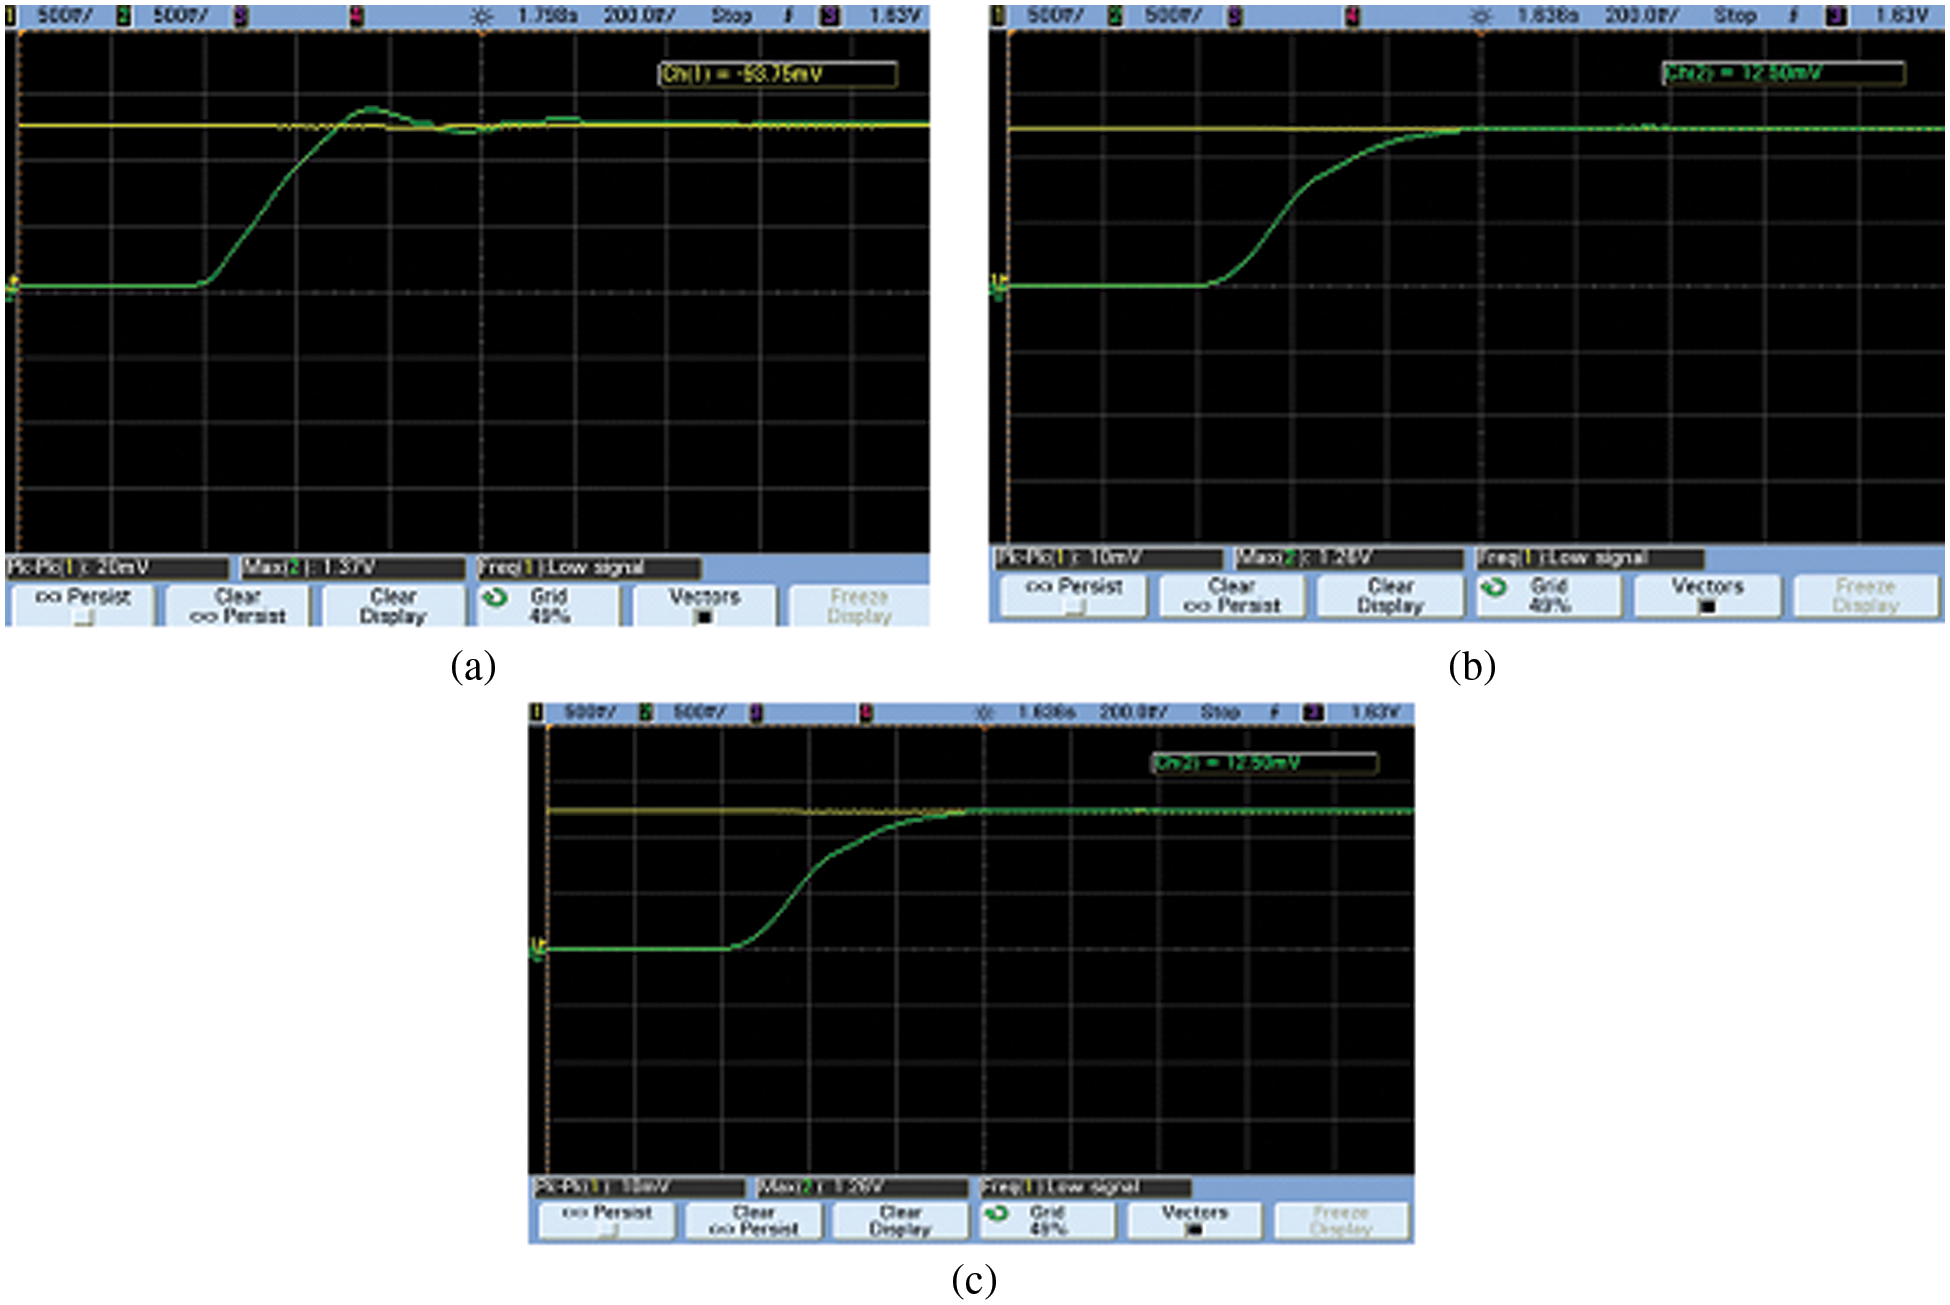Screen dimensions: 1950x1305
Task: Click ground reference marker at left of scope (a)
Action: coord(12,288)
